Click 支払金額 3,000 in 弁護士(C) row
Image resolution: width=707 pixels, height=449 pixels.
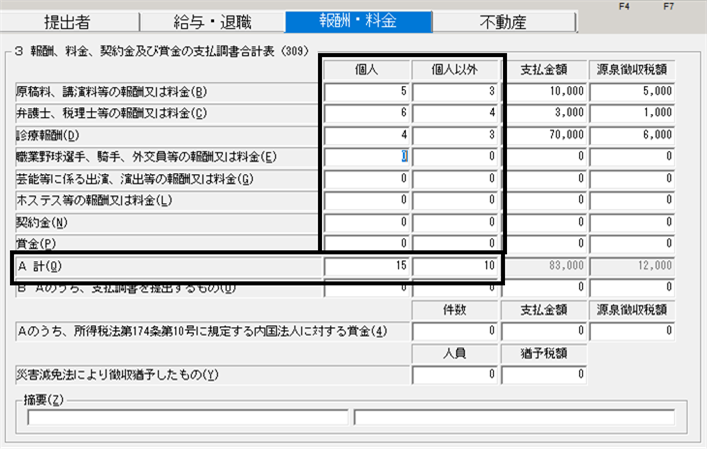[x=544, y=113]
